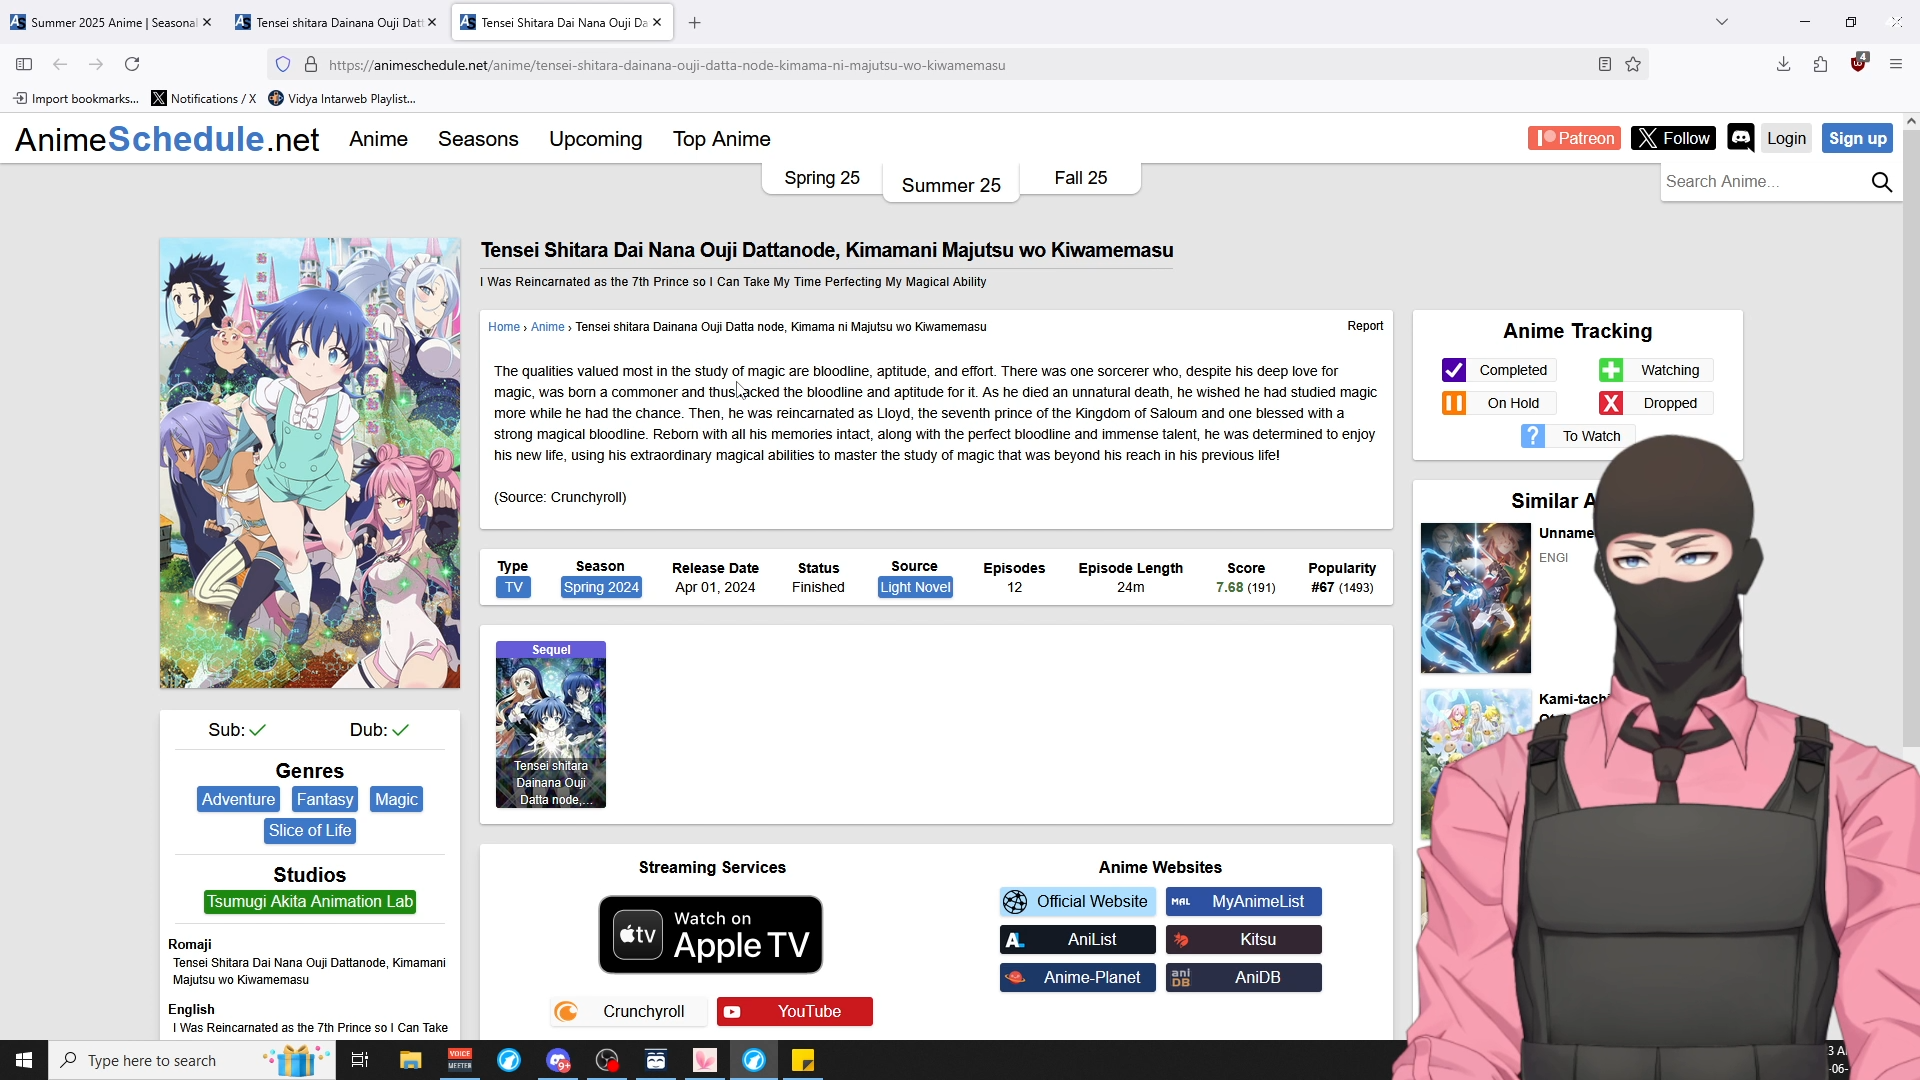Go back with browser back arrow
This screenshot has width=1920, height=1080.
point(60,64)
